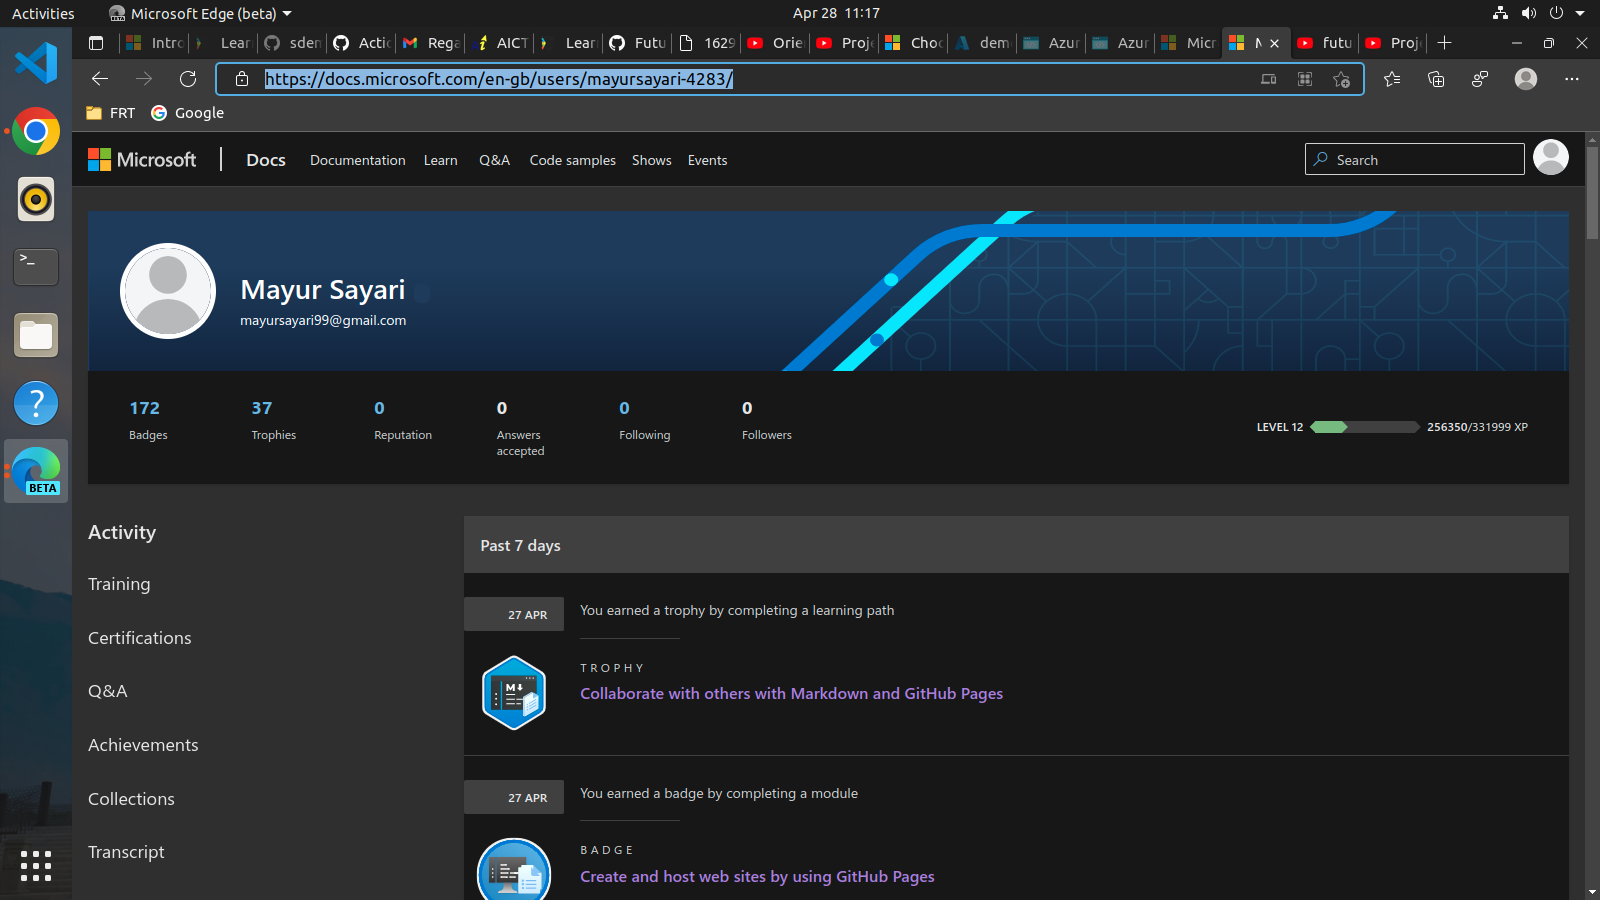The image size is (1600, 900).
Task: Click the Docs home link
Action: (x=266, y=160)
